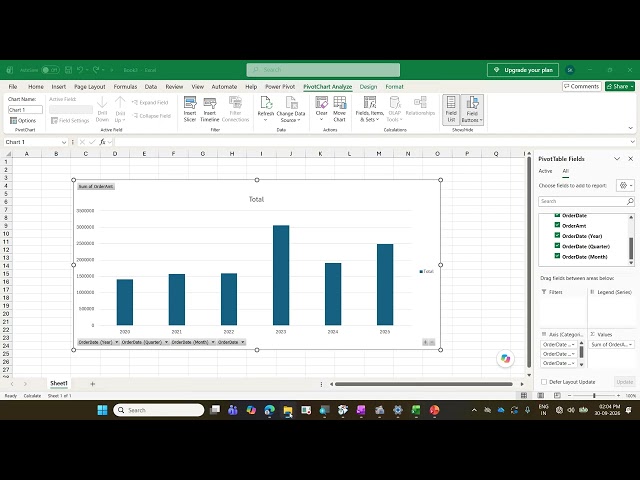Open the Power Pivot tab
640x480 pixels.
(x=280, y=87)
